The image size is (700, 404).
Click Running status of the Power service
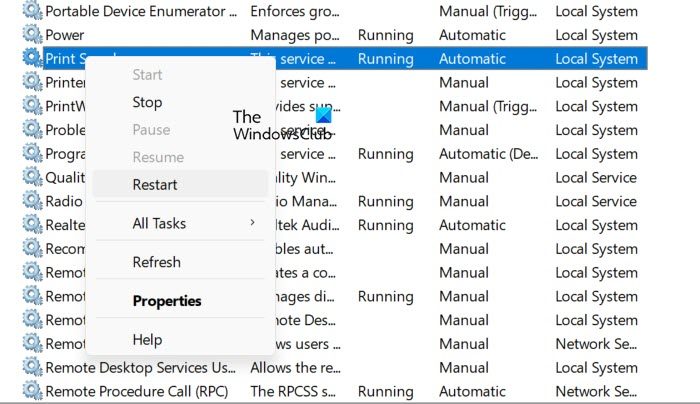[x=385, y=35]
